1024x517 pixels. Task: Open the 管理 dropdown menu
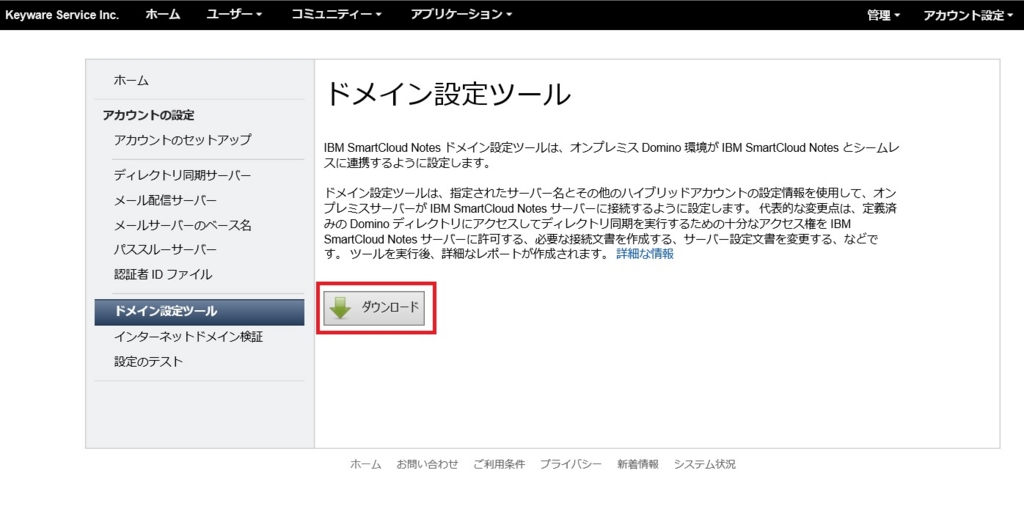click(x=884, y=16)
